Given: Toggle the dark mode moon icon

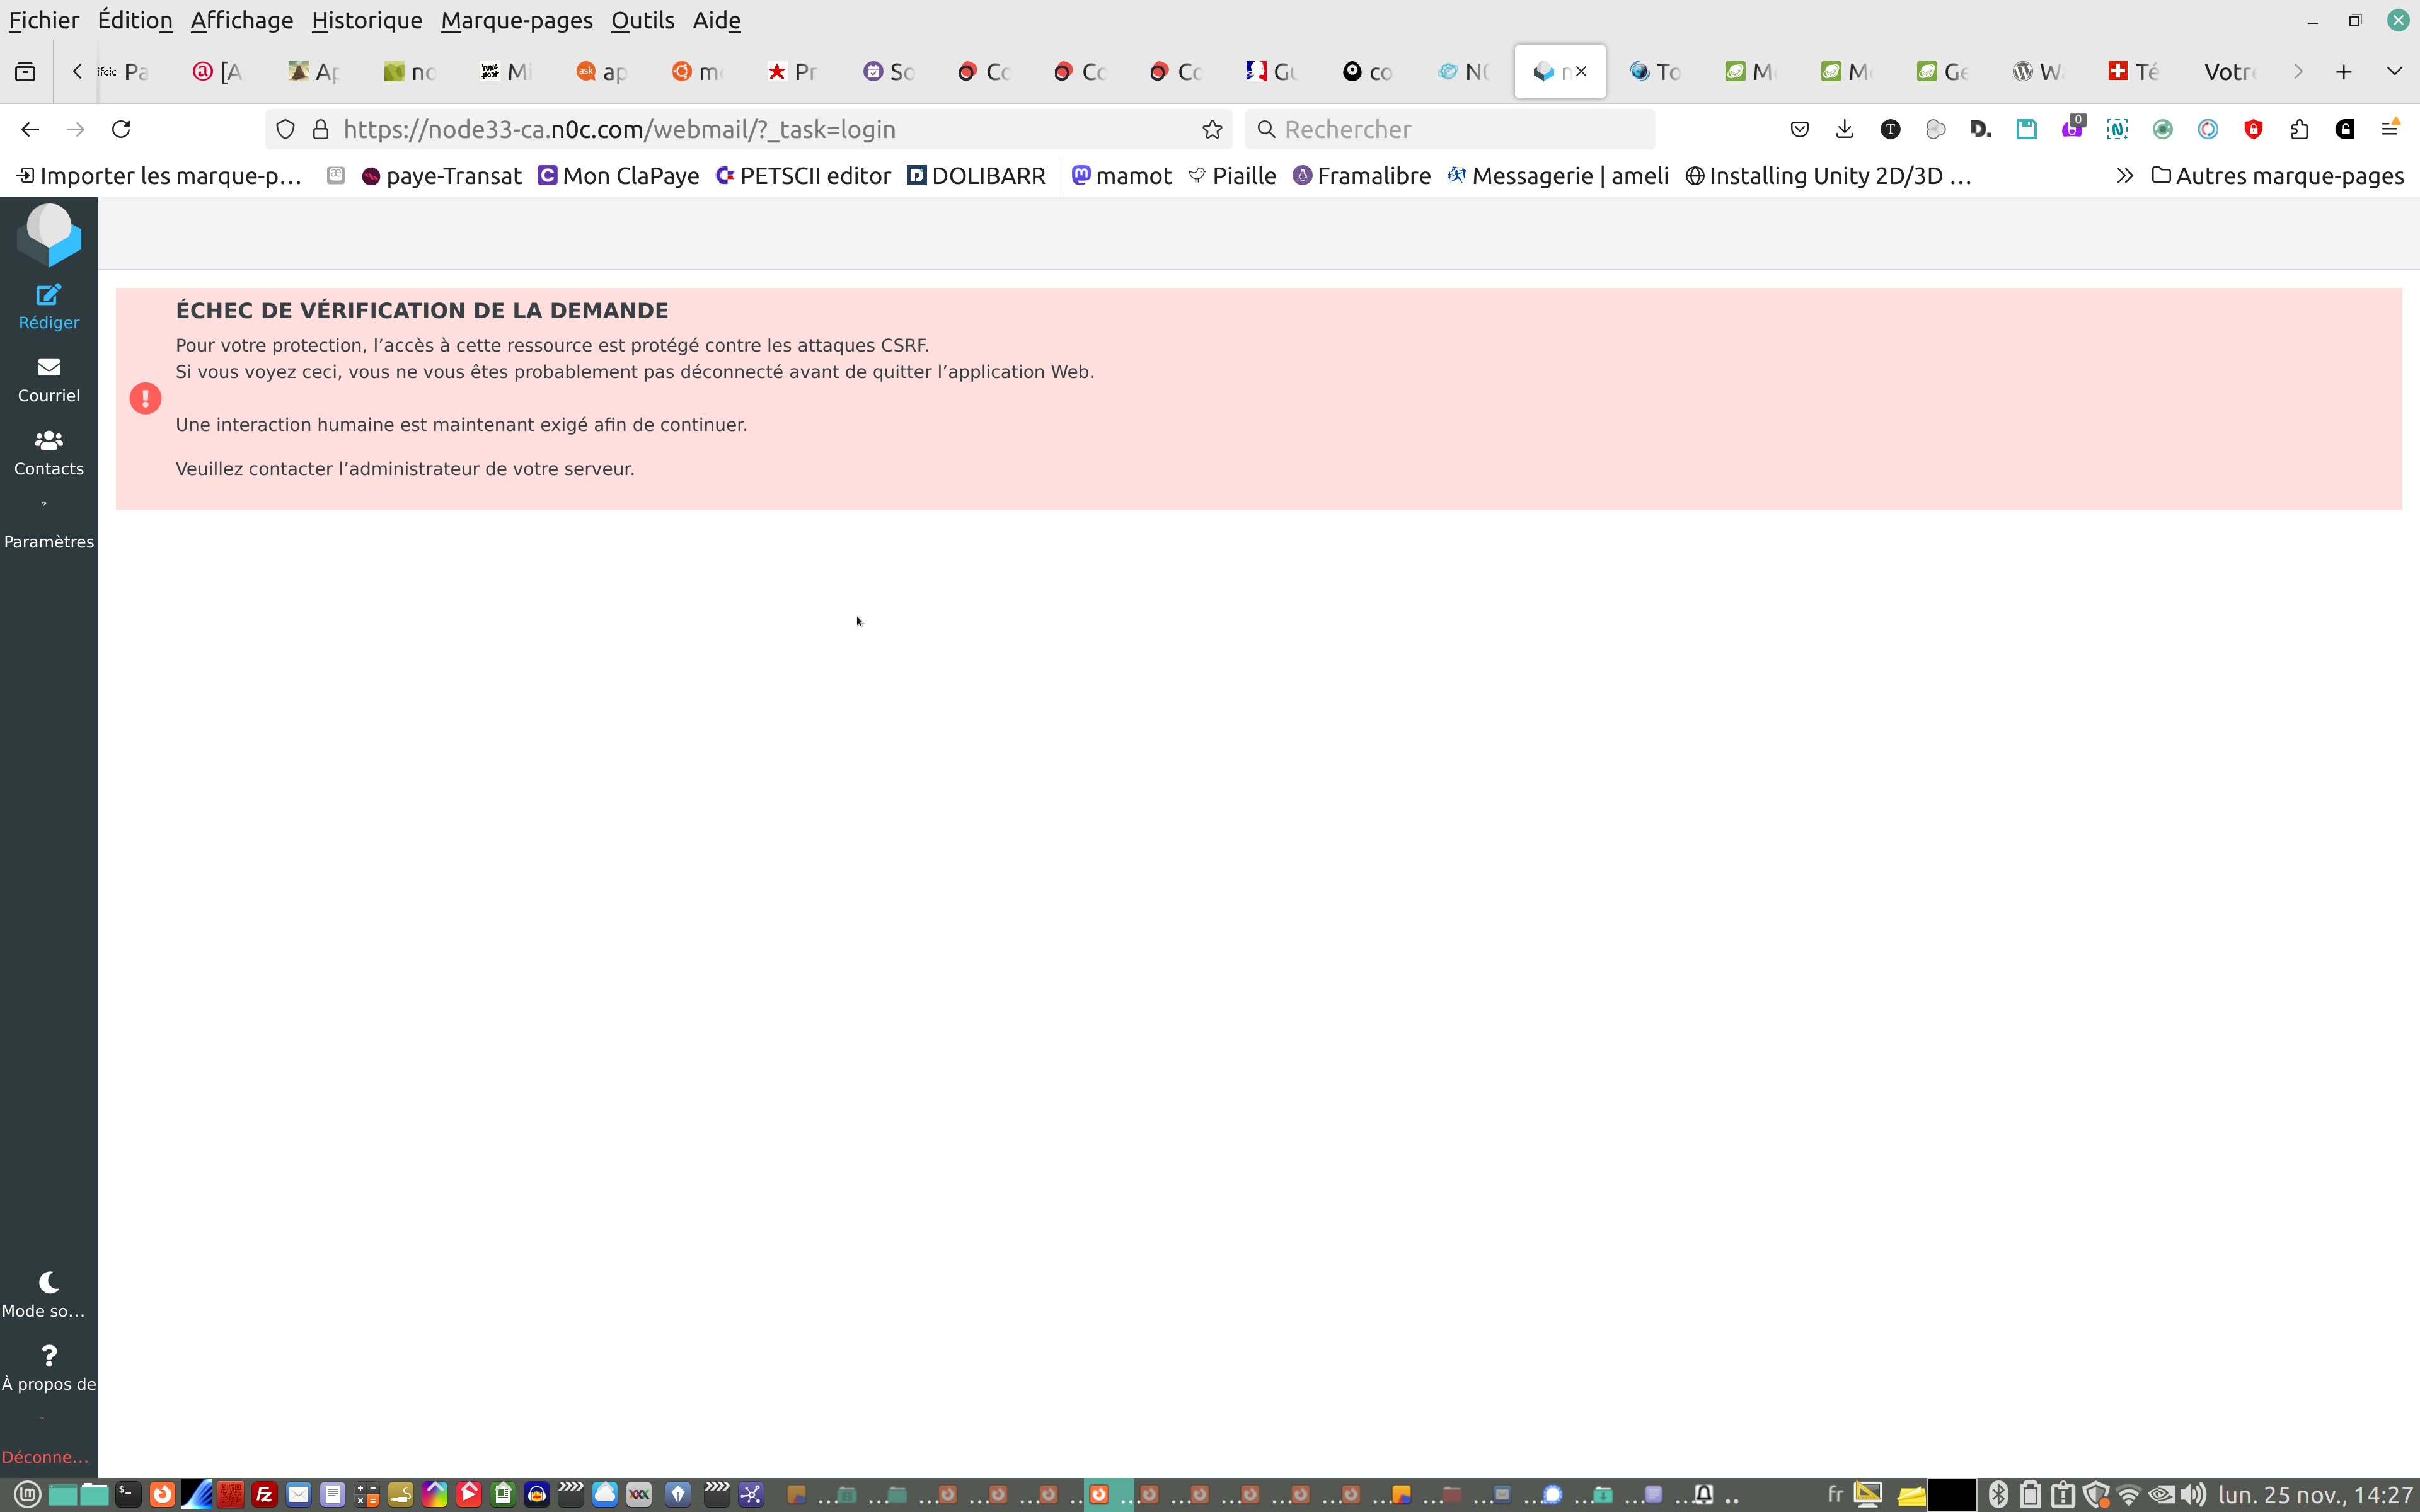Looking at the screenshot, I should 48,1282.
